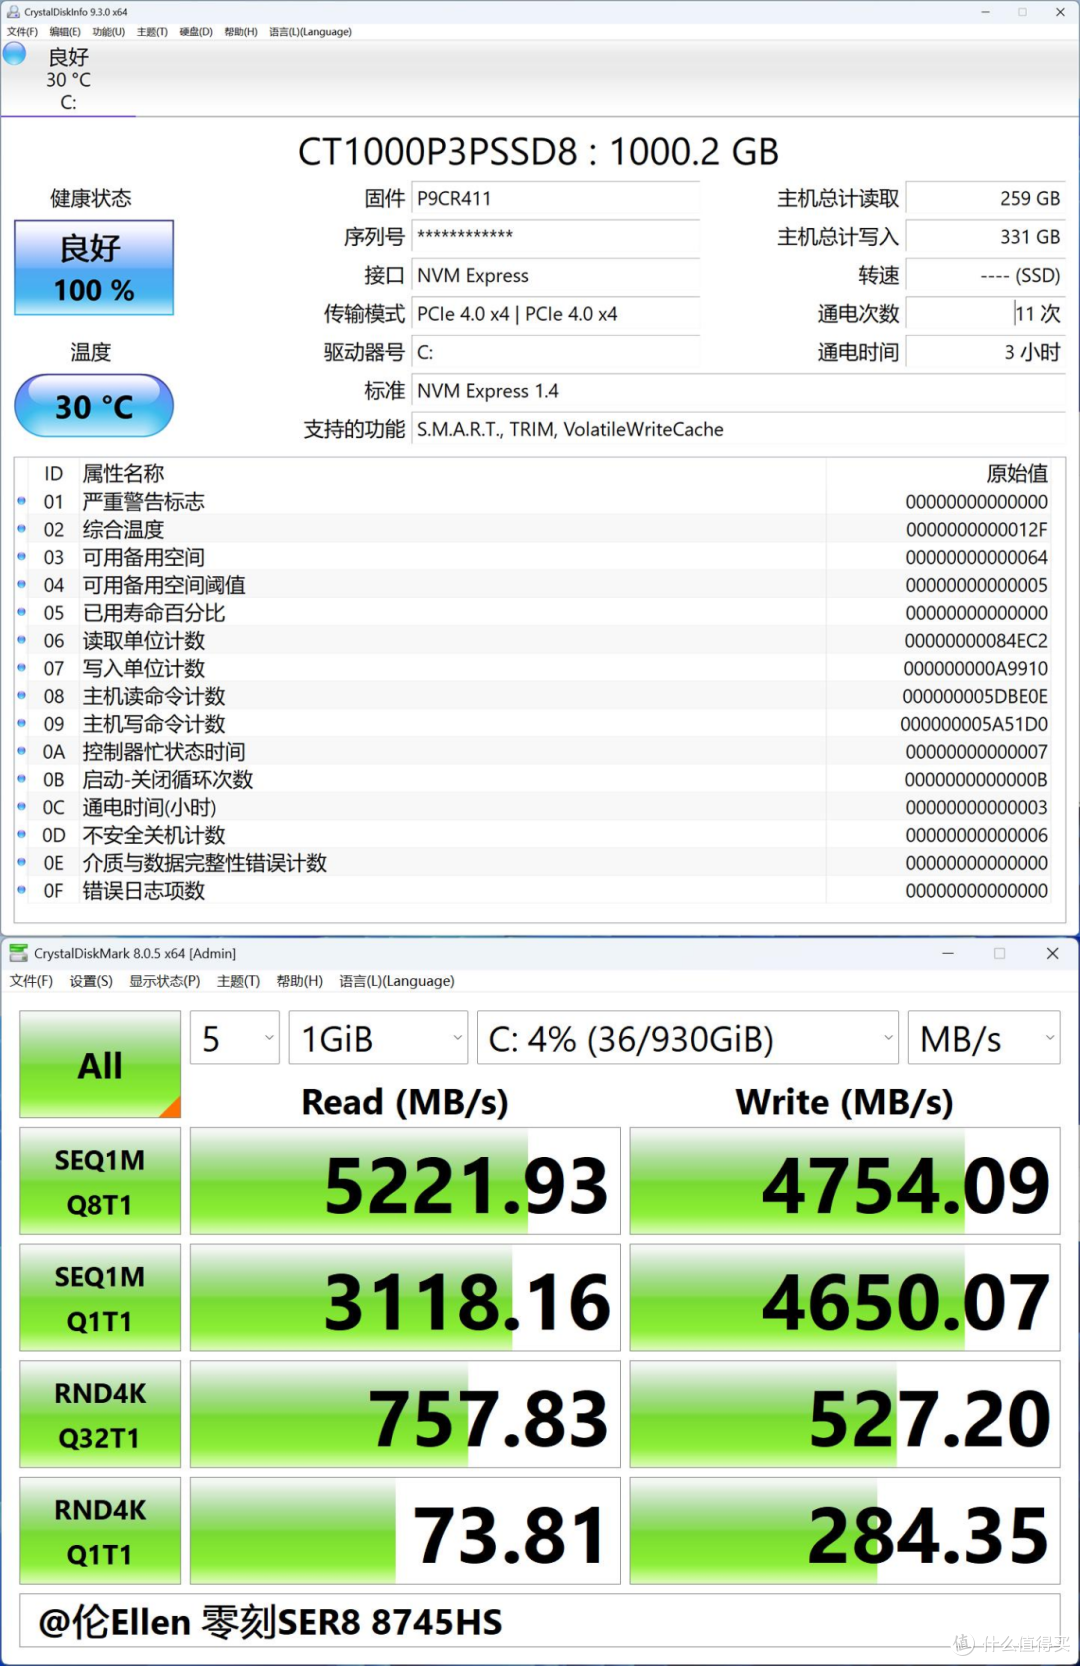Click status dot for attribute 03 可用备用空间
Screen dimensions: 1080x1666
coord(22,557)
